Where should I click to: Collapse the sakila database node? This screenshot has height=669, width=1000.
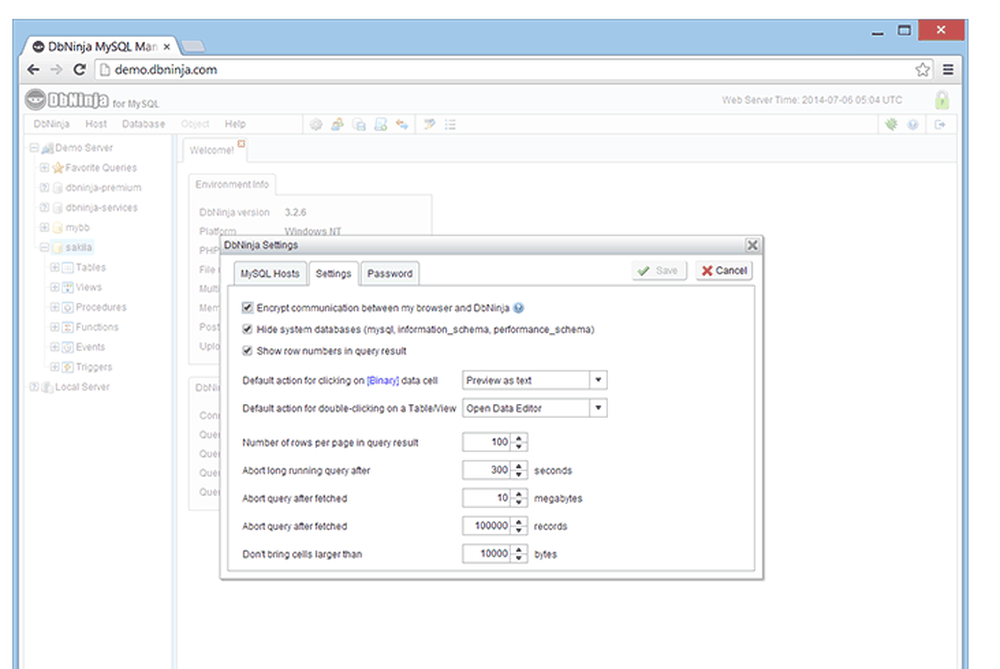44,247
